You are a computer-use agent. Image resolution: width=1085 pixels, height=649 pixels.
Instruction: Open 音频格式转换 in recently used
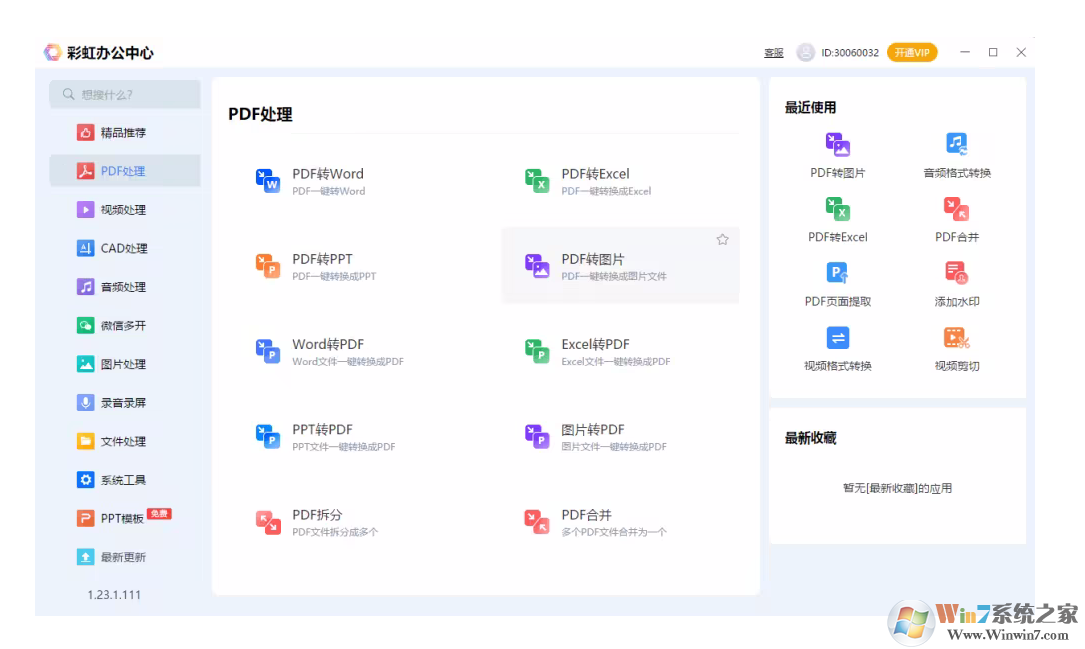point(957,144)
